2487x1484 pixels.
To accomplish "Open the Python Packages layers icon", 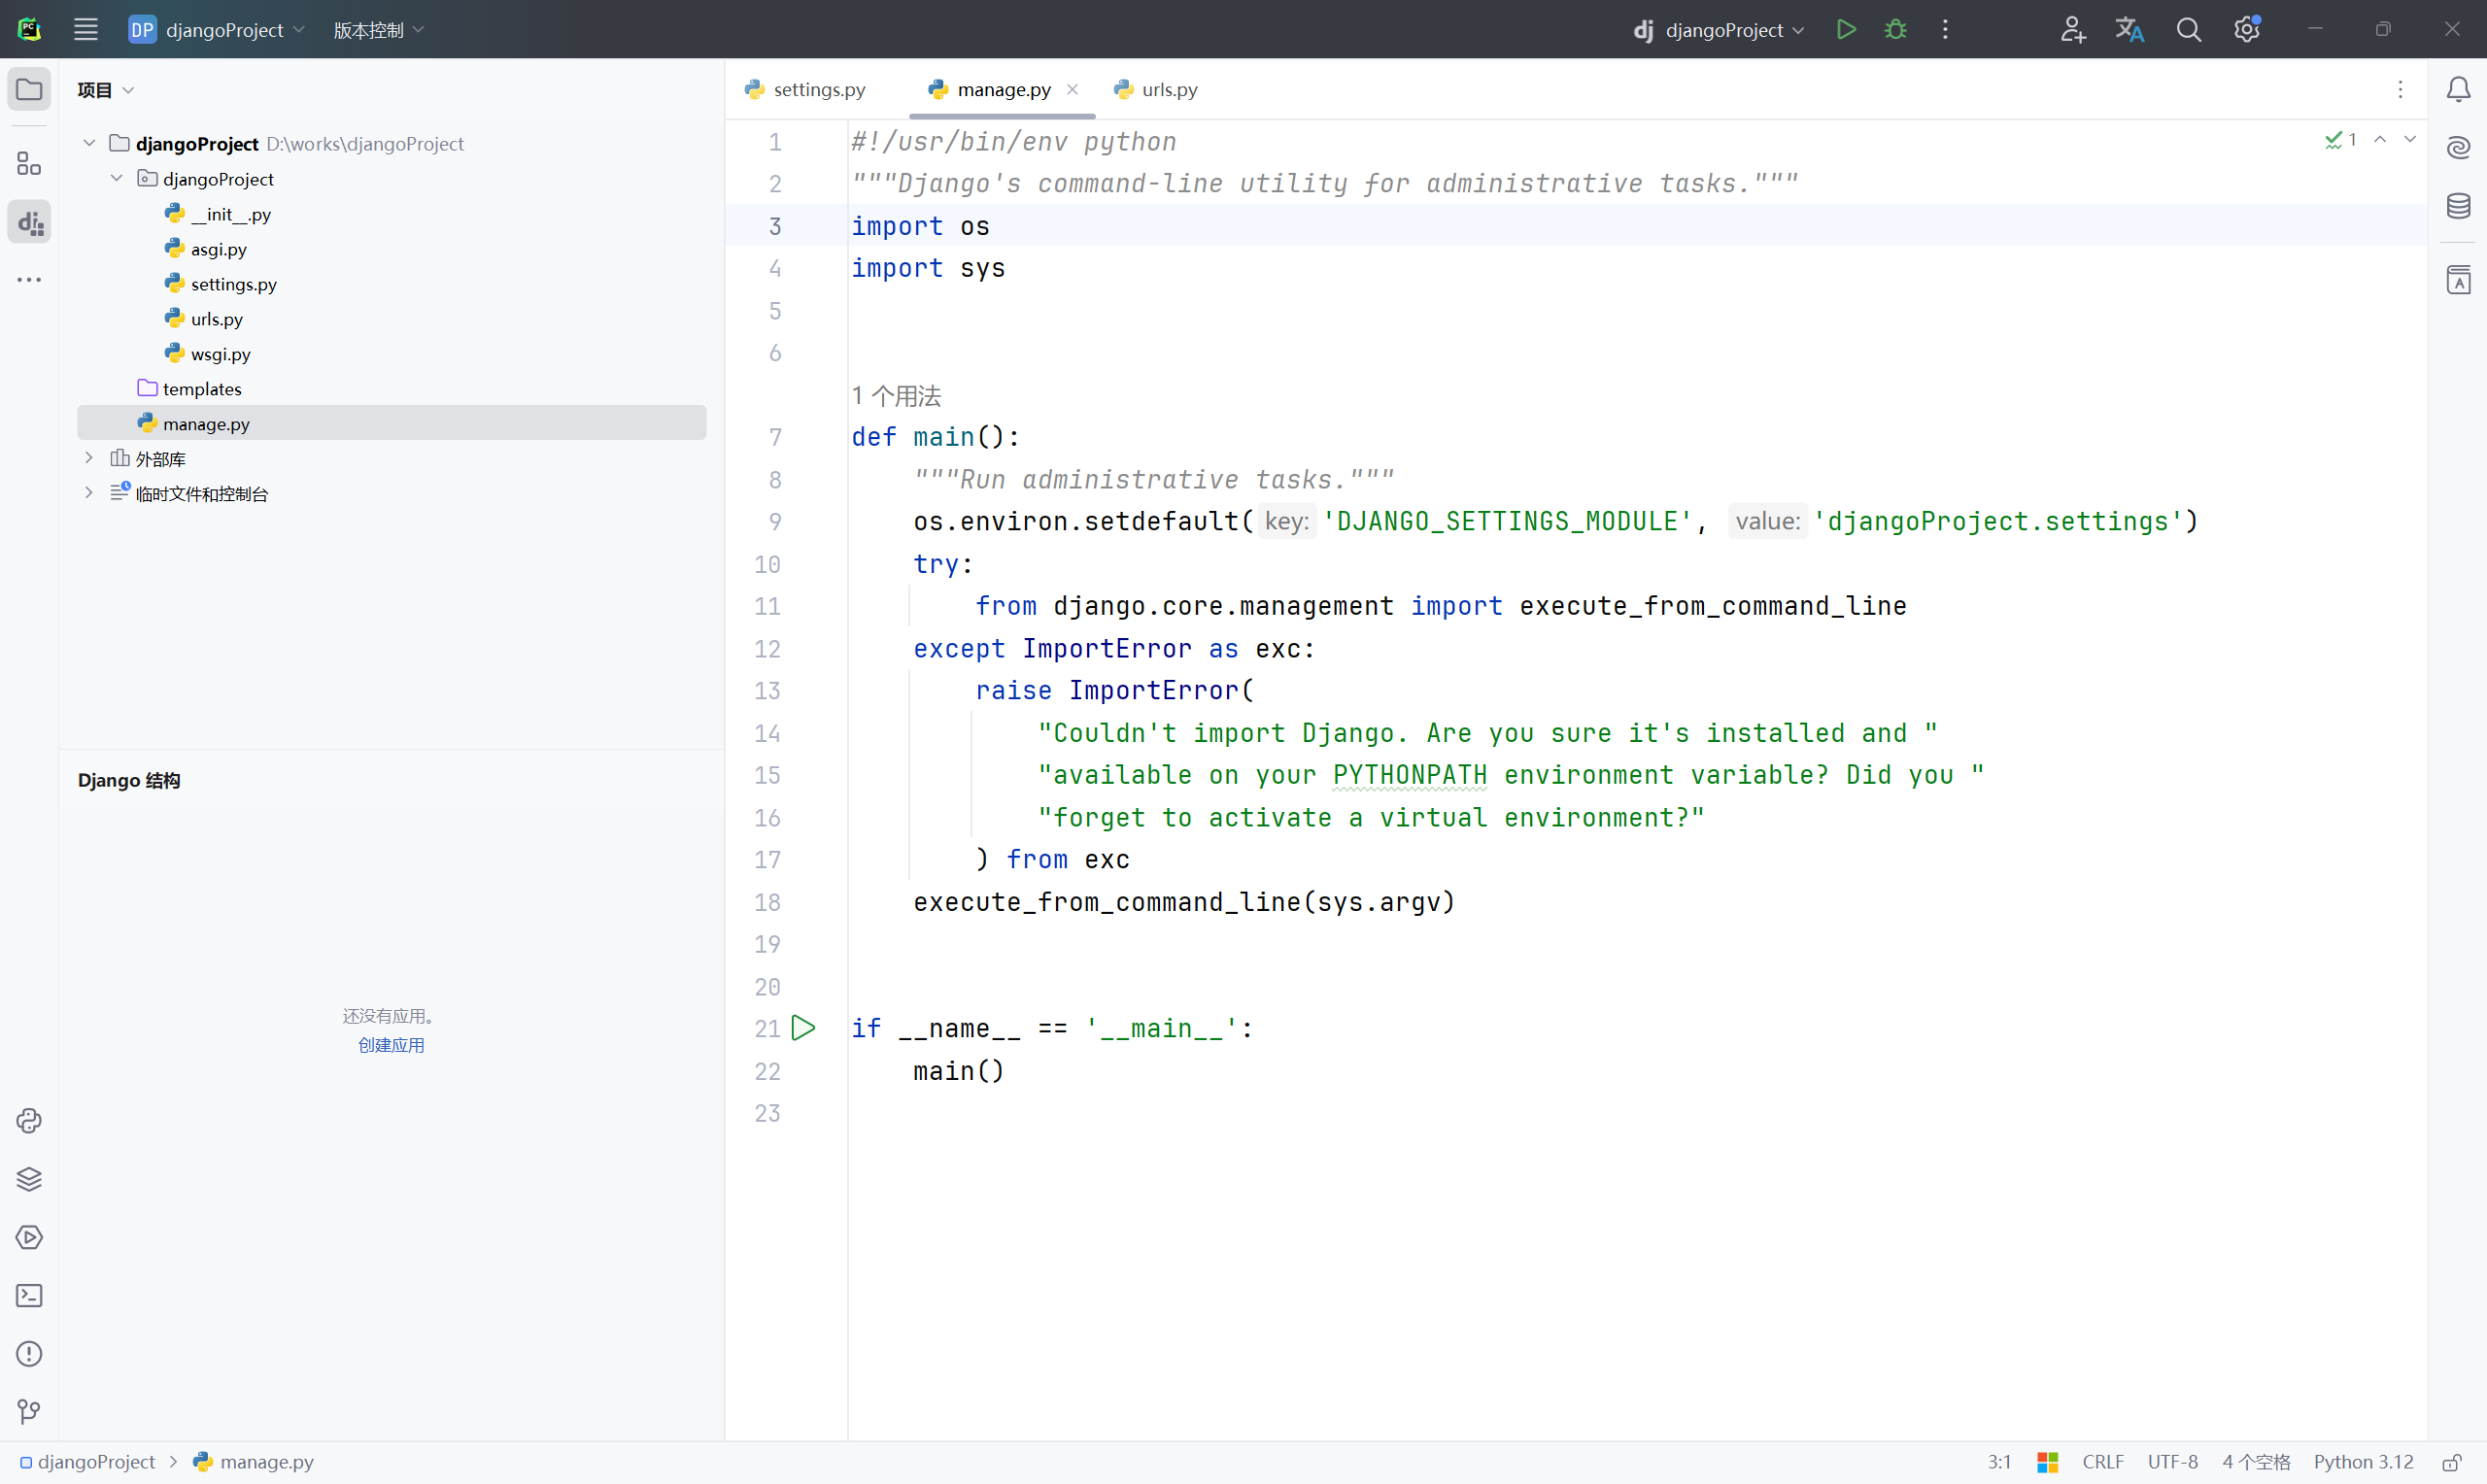I will [29, 1179].
